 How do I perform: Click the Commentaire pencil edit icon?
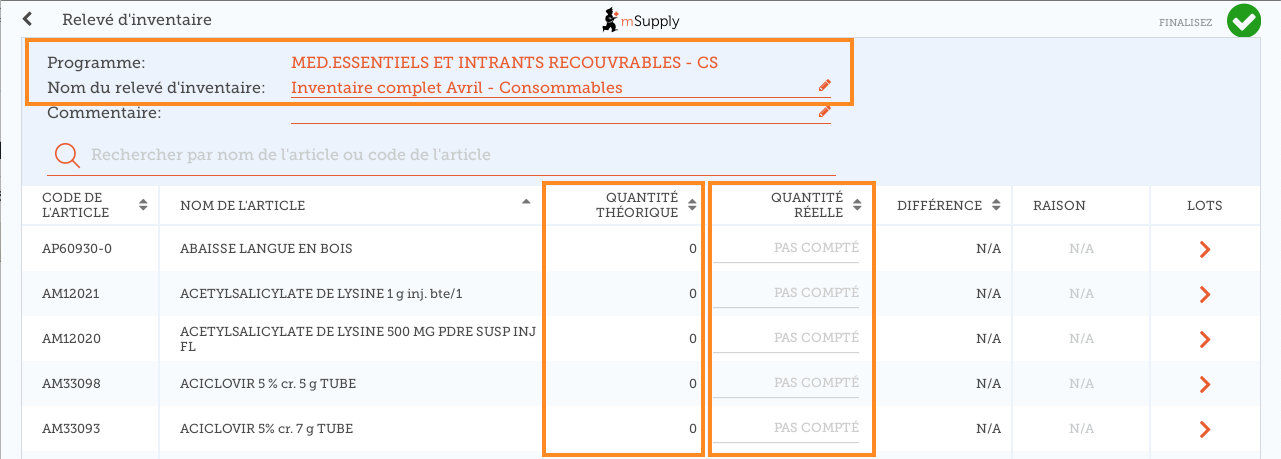(824, 112)
